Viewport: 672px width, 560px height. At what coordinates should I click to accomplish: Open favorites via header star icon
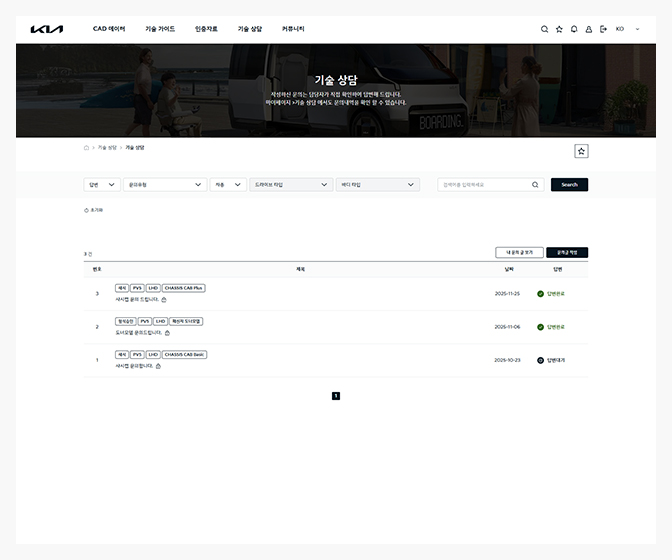click(559, 29)
